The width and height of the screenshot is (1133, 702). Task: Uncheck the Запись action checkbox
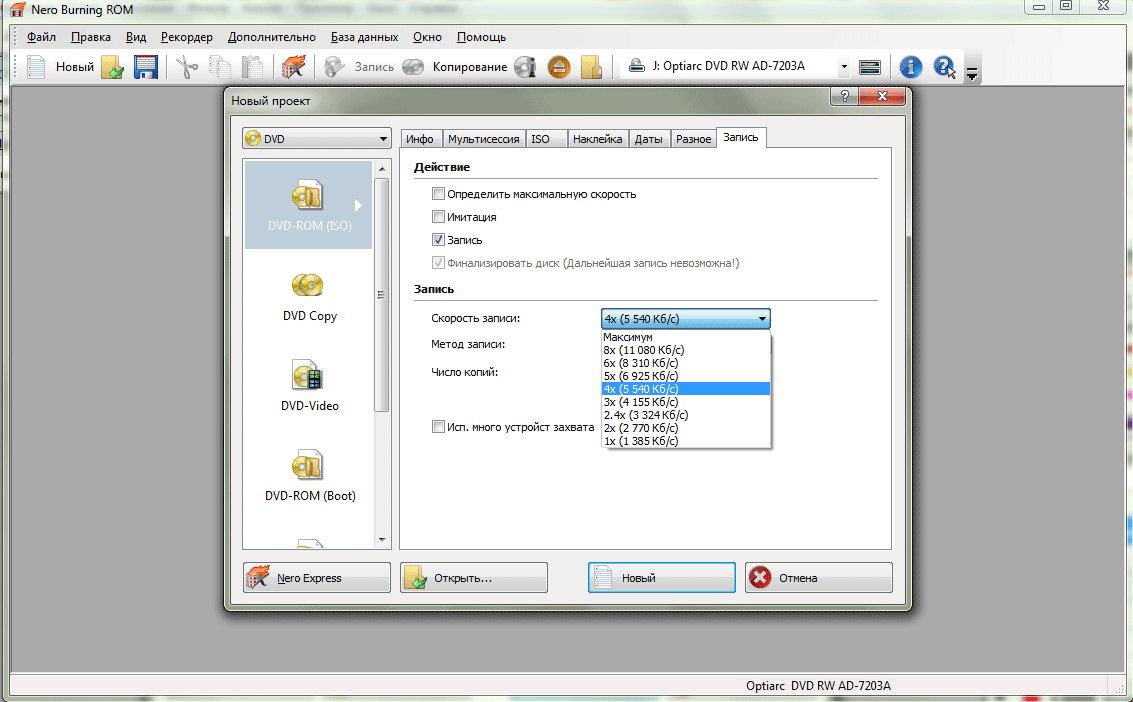[438, 240]
